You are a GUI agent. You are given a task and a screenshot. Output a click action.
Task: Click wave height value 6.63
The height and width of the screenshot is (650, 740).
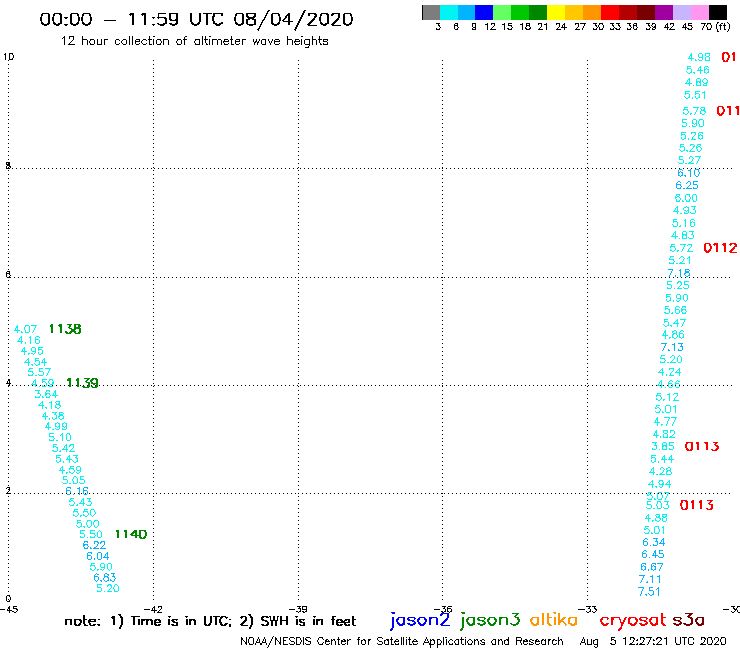[x=104, y=578]
